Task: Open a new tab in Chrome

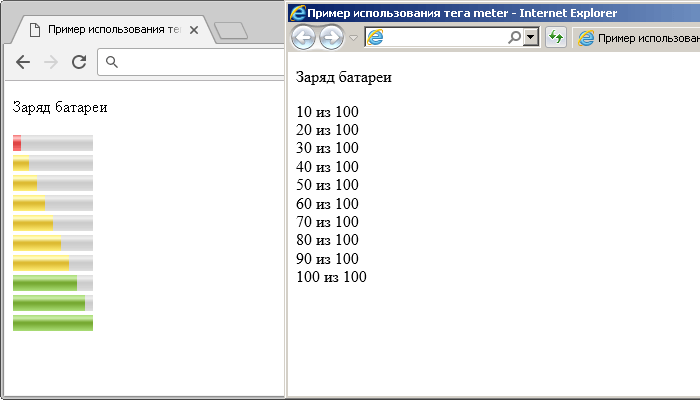Action: point(231,31)
